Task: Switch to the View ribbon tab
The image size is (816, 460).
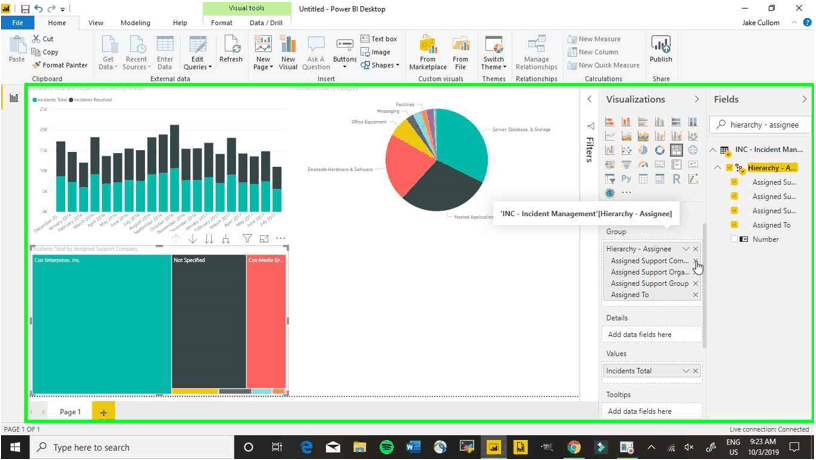Action: pyautogui.click(x=96, y=23)
